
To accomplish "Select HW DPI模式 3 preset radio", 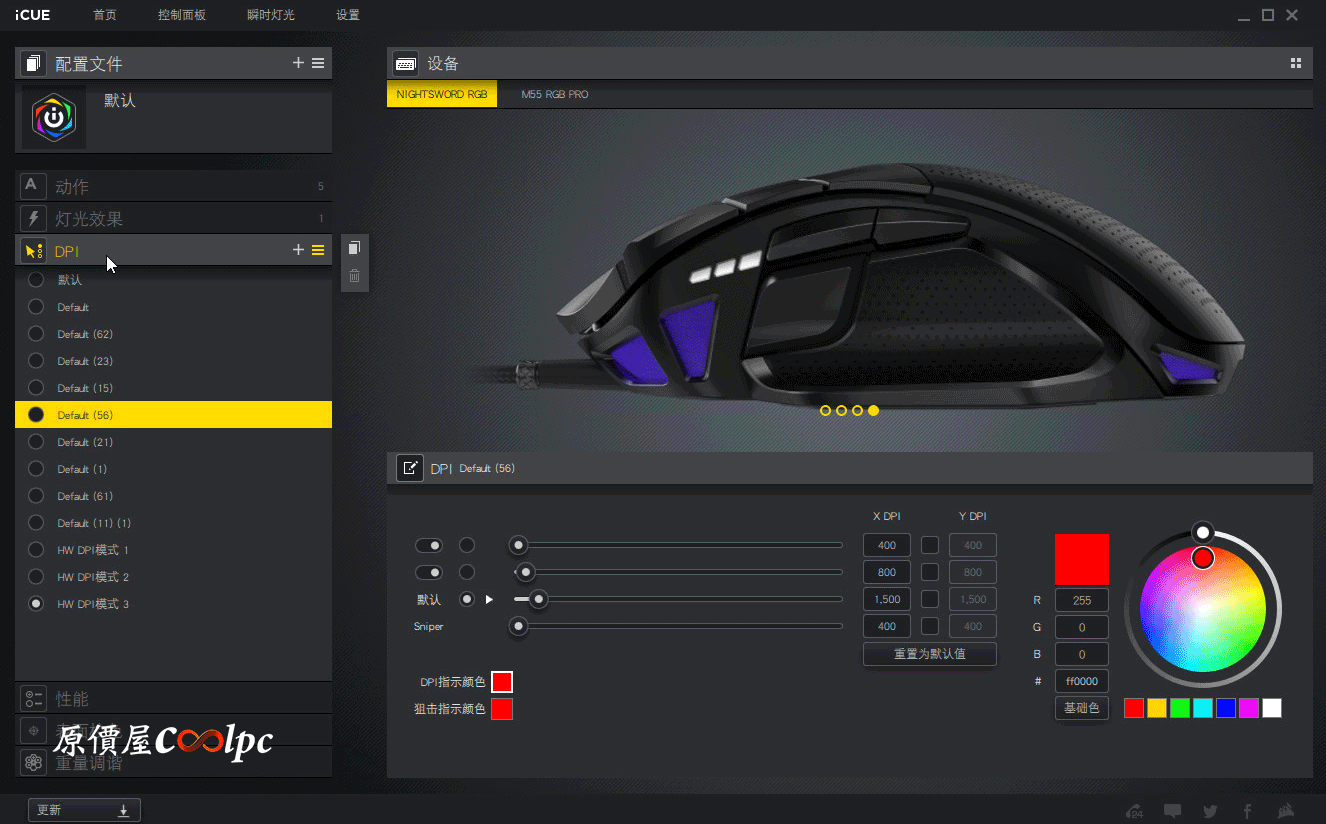I will (x=36, y=604).
